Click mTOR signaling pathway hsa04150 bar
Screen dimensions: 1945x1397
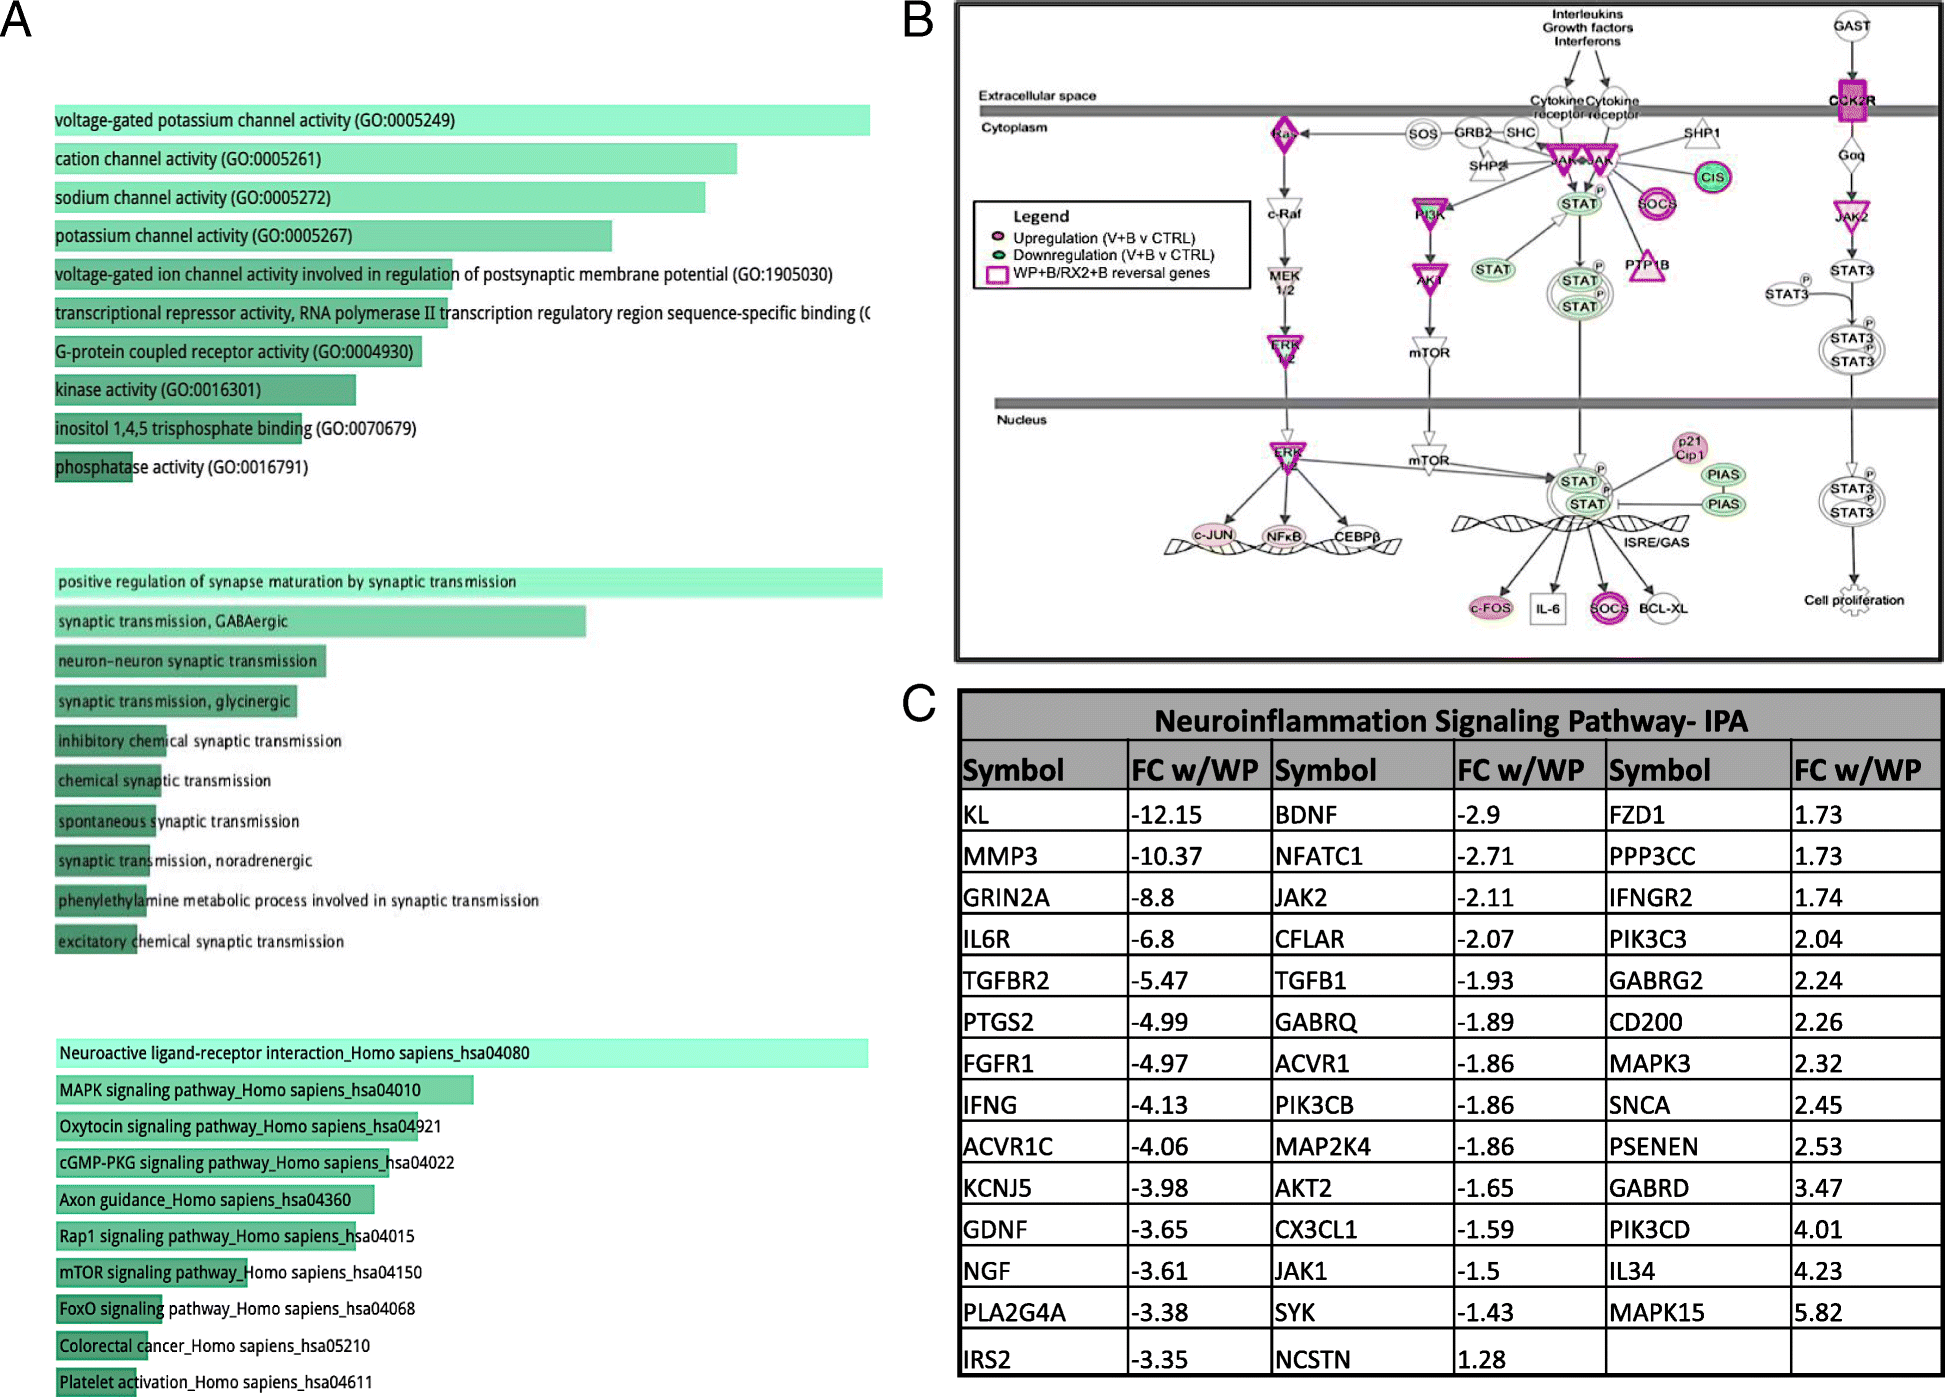point(152,1273)
